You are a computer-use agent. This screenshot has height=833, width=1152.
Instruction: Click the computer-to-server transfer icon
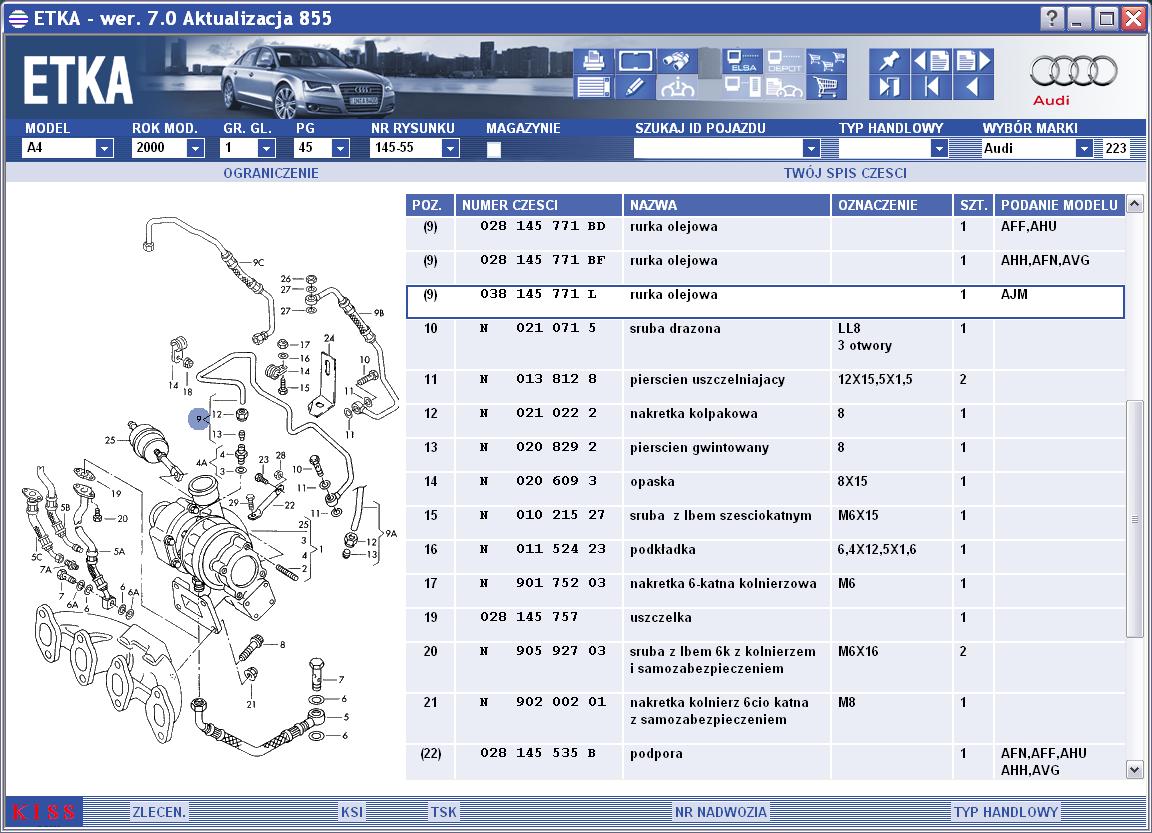(x=742, y=87)
